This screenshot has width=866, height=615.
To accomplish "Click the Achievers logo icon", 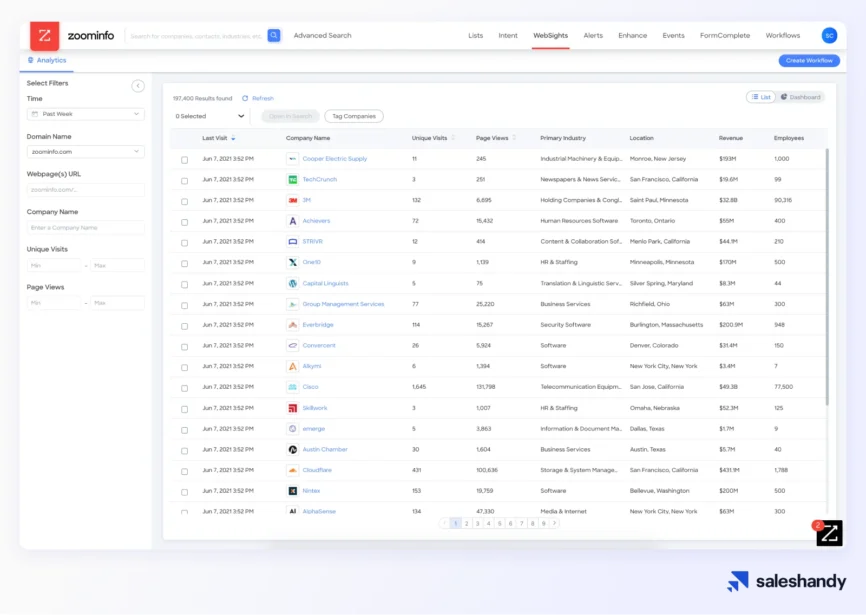I will [293, 221].
